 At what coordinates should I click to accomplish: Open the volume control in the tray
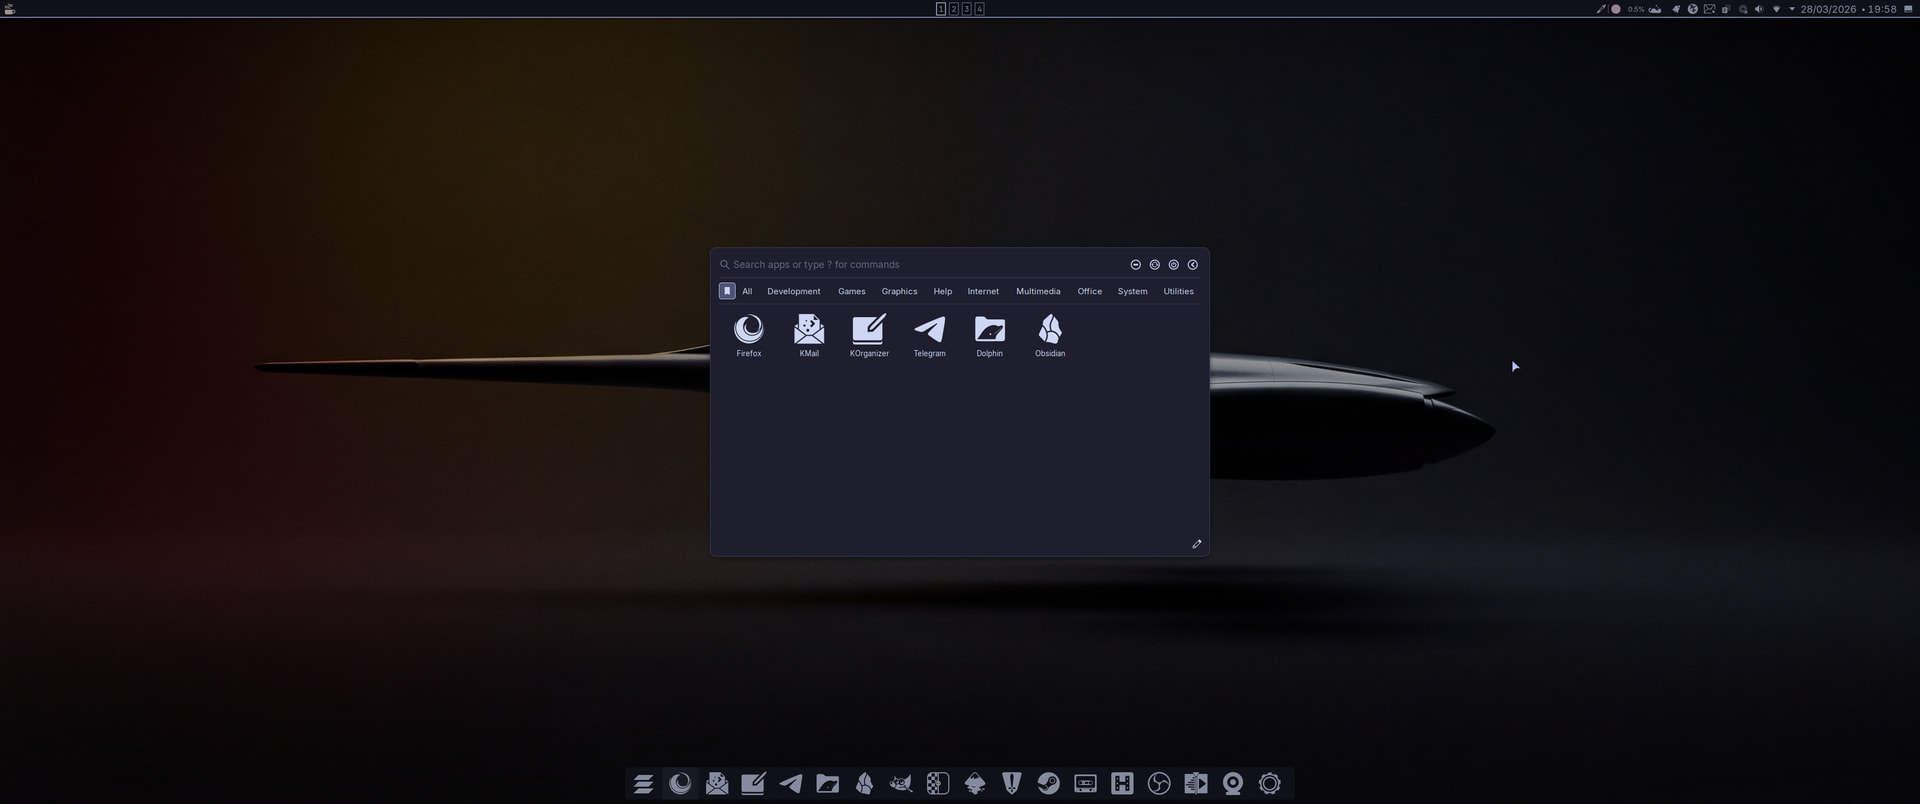click(x=1759, y=9)
